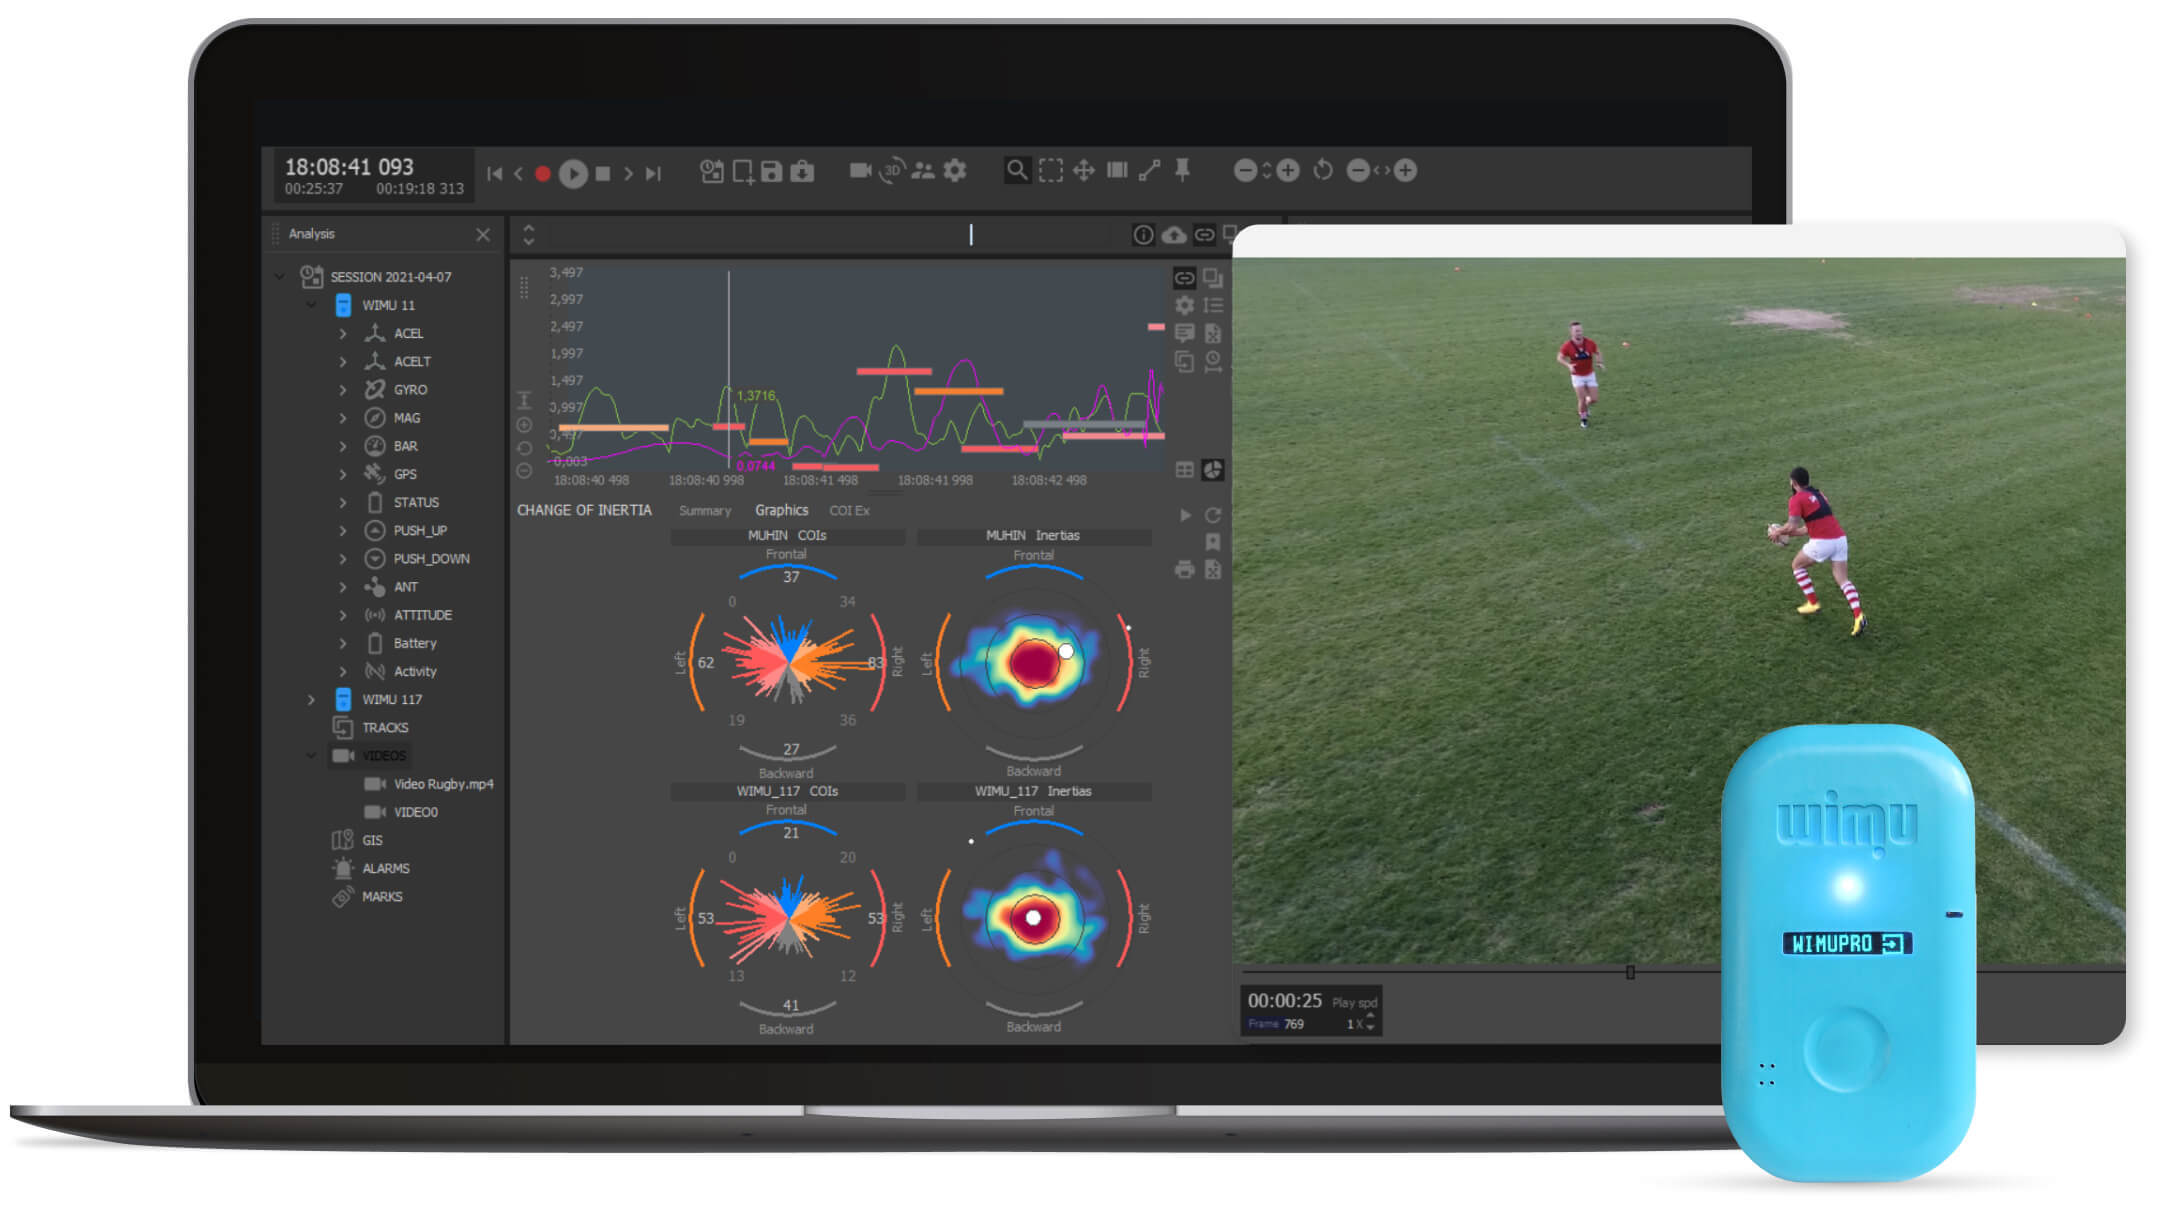Click the pin icon in toolbar

point(1182,170)
